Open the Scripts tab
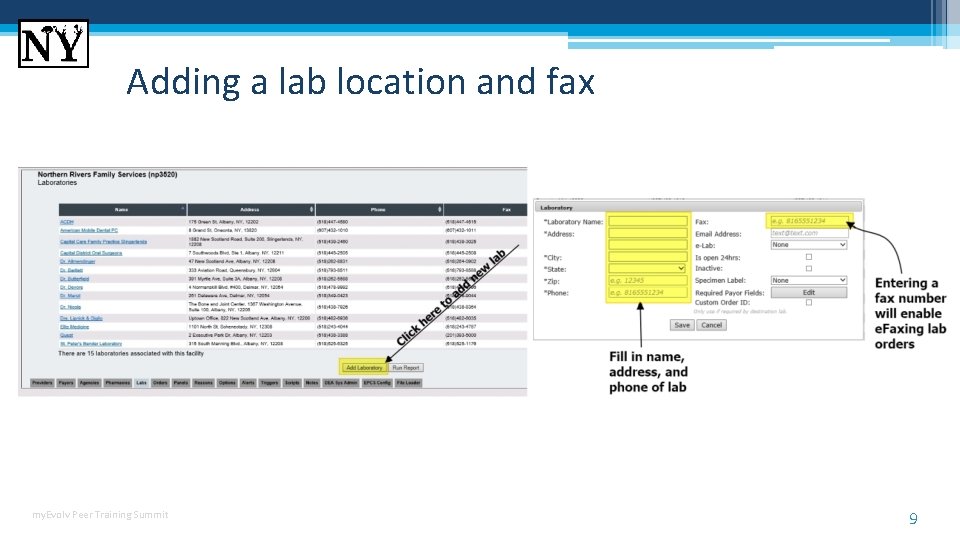The width and height of the screenshot is (960, 540). coord(293,383)
